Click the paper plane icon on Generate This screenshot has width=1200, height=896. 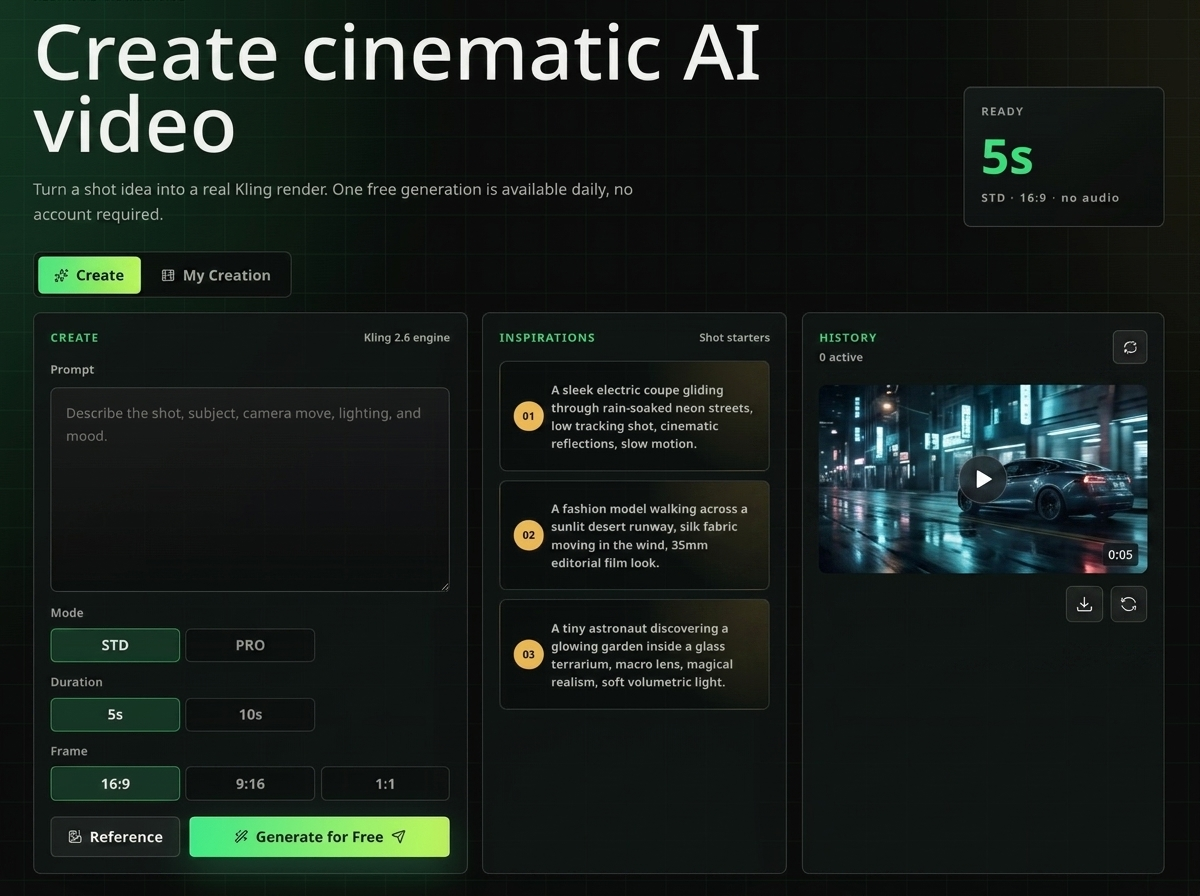tap(399, 837)
